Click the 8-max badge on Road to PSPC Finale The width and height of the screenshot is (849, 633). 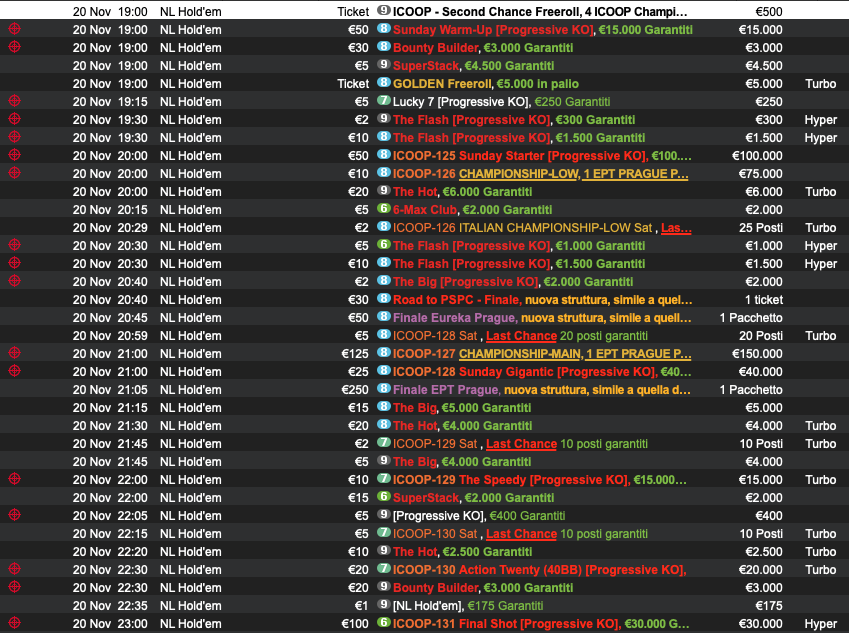(x=383, y=298)
